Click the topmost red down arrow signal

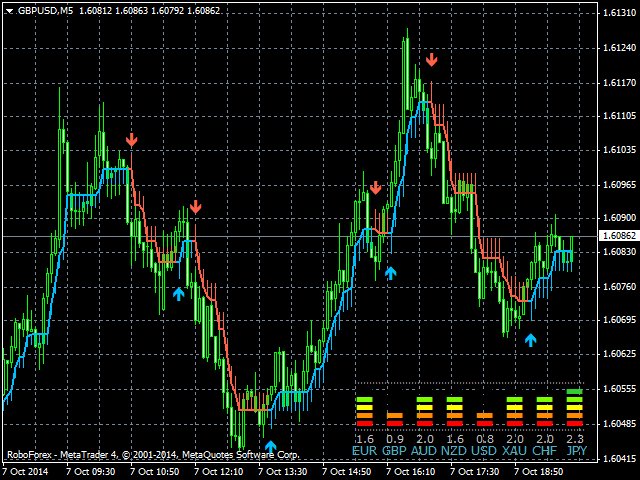point(431,60)
